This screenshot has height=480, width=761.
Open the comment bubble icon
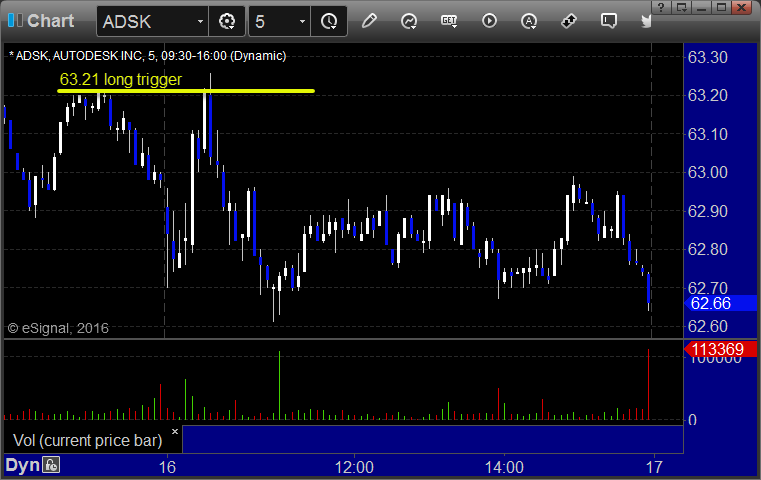[x=609, y=21]
